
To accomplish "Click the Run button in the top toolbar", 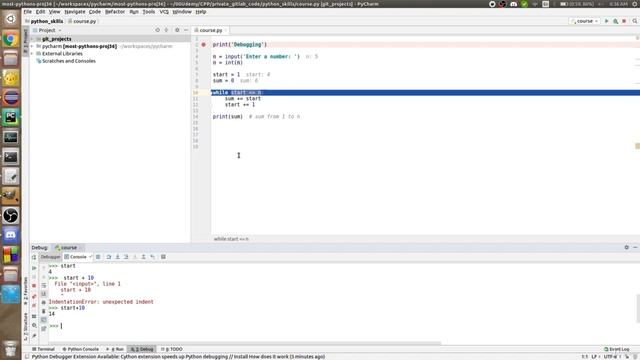I will click(x=607, y=21).
